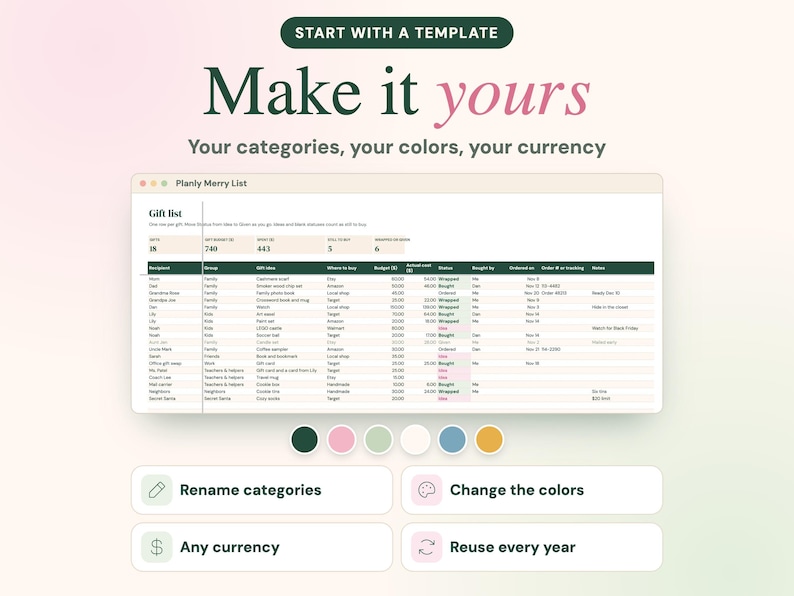
Task: Click the Ready Dec 10 note
Action: (606, 293)
